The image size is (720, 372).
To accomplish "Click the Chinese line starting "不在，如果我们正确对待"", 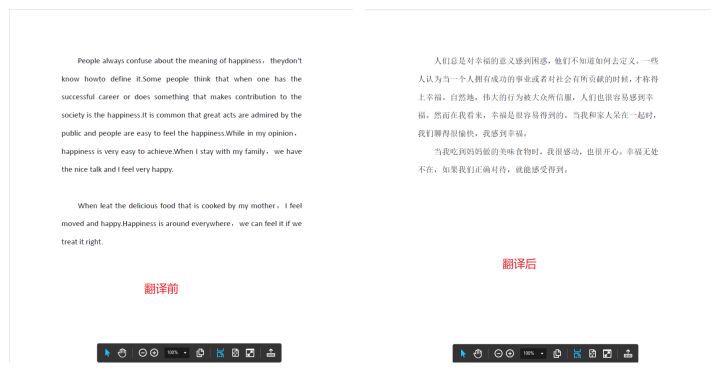I will click(x=493, y=169).
